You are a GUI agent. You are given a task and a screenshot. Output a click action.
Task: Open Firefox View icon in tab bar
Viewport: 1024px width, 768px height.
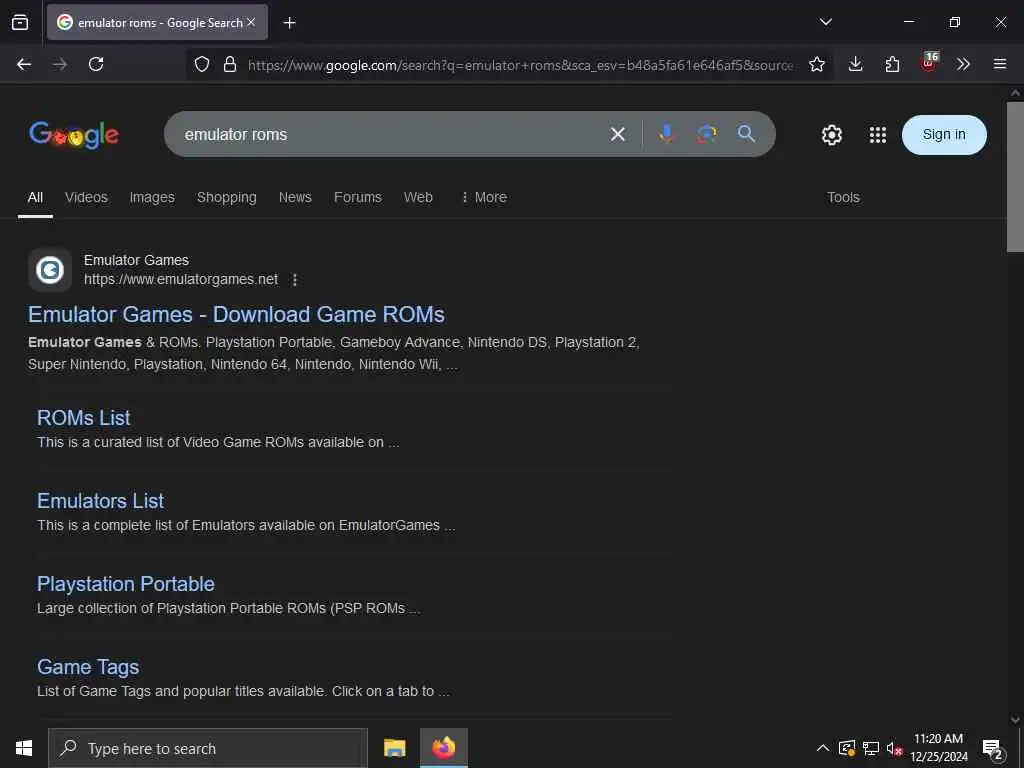pyautogui.click(x=20, y=22)
